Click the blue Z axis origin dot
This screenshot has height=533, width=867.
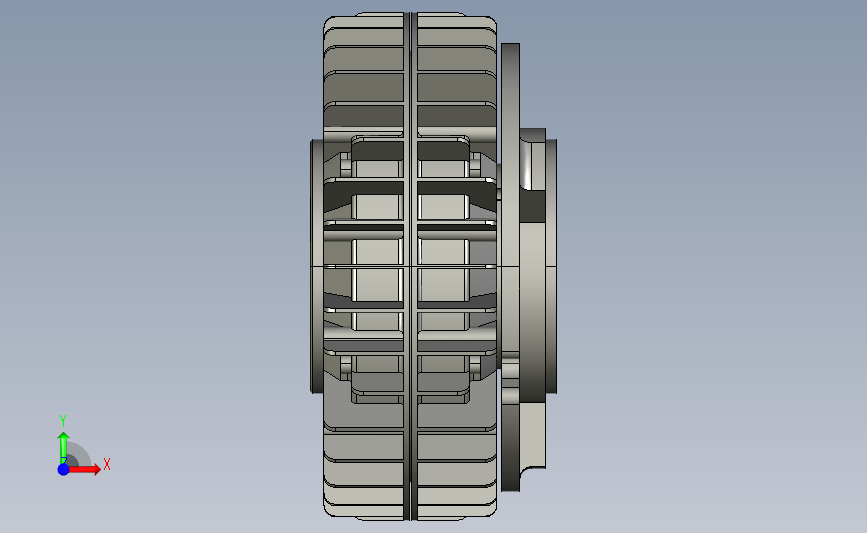63,469
